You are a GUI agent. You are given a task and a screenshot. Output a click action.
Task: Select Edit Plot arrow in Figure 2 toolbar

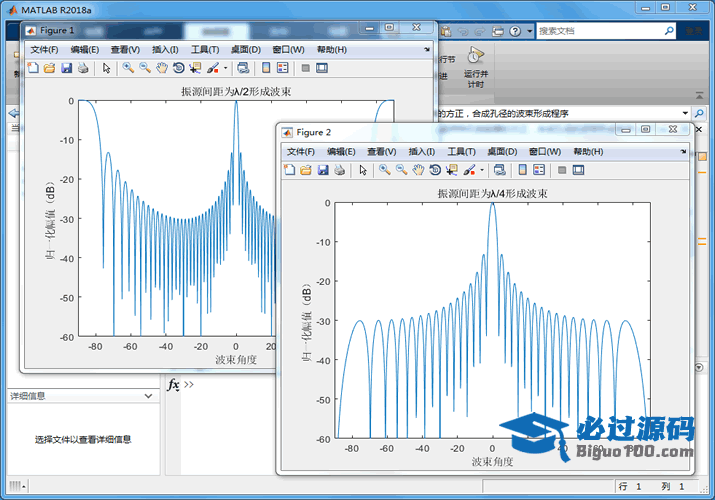tap(363, 170)
